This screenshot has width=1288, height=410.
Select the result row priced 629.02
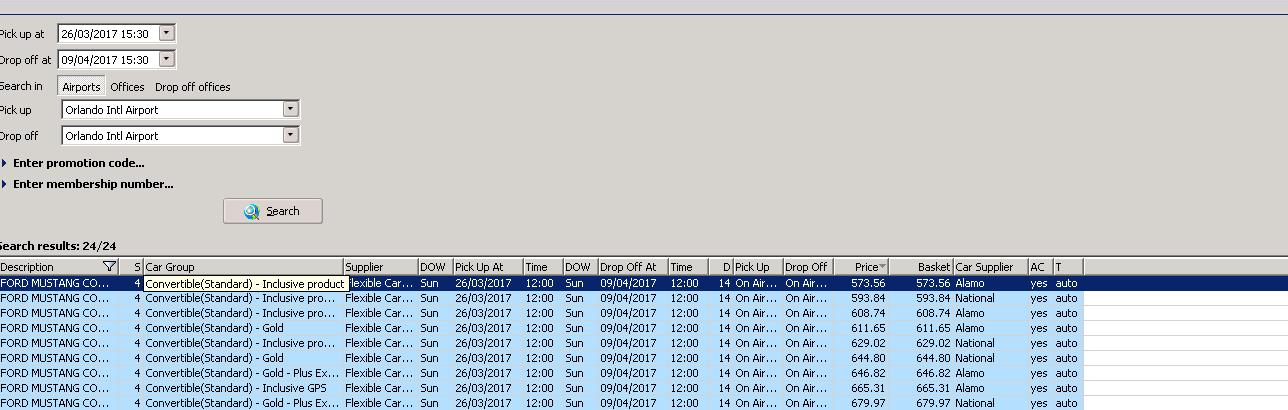click(x=542, y=343)
